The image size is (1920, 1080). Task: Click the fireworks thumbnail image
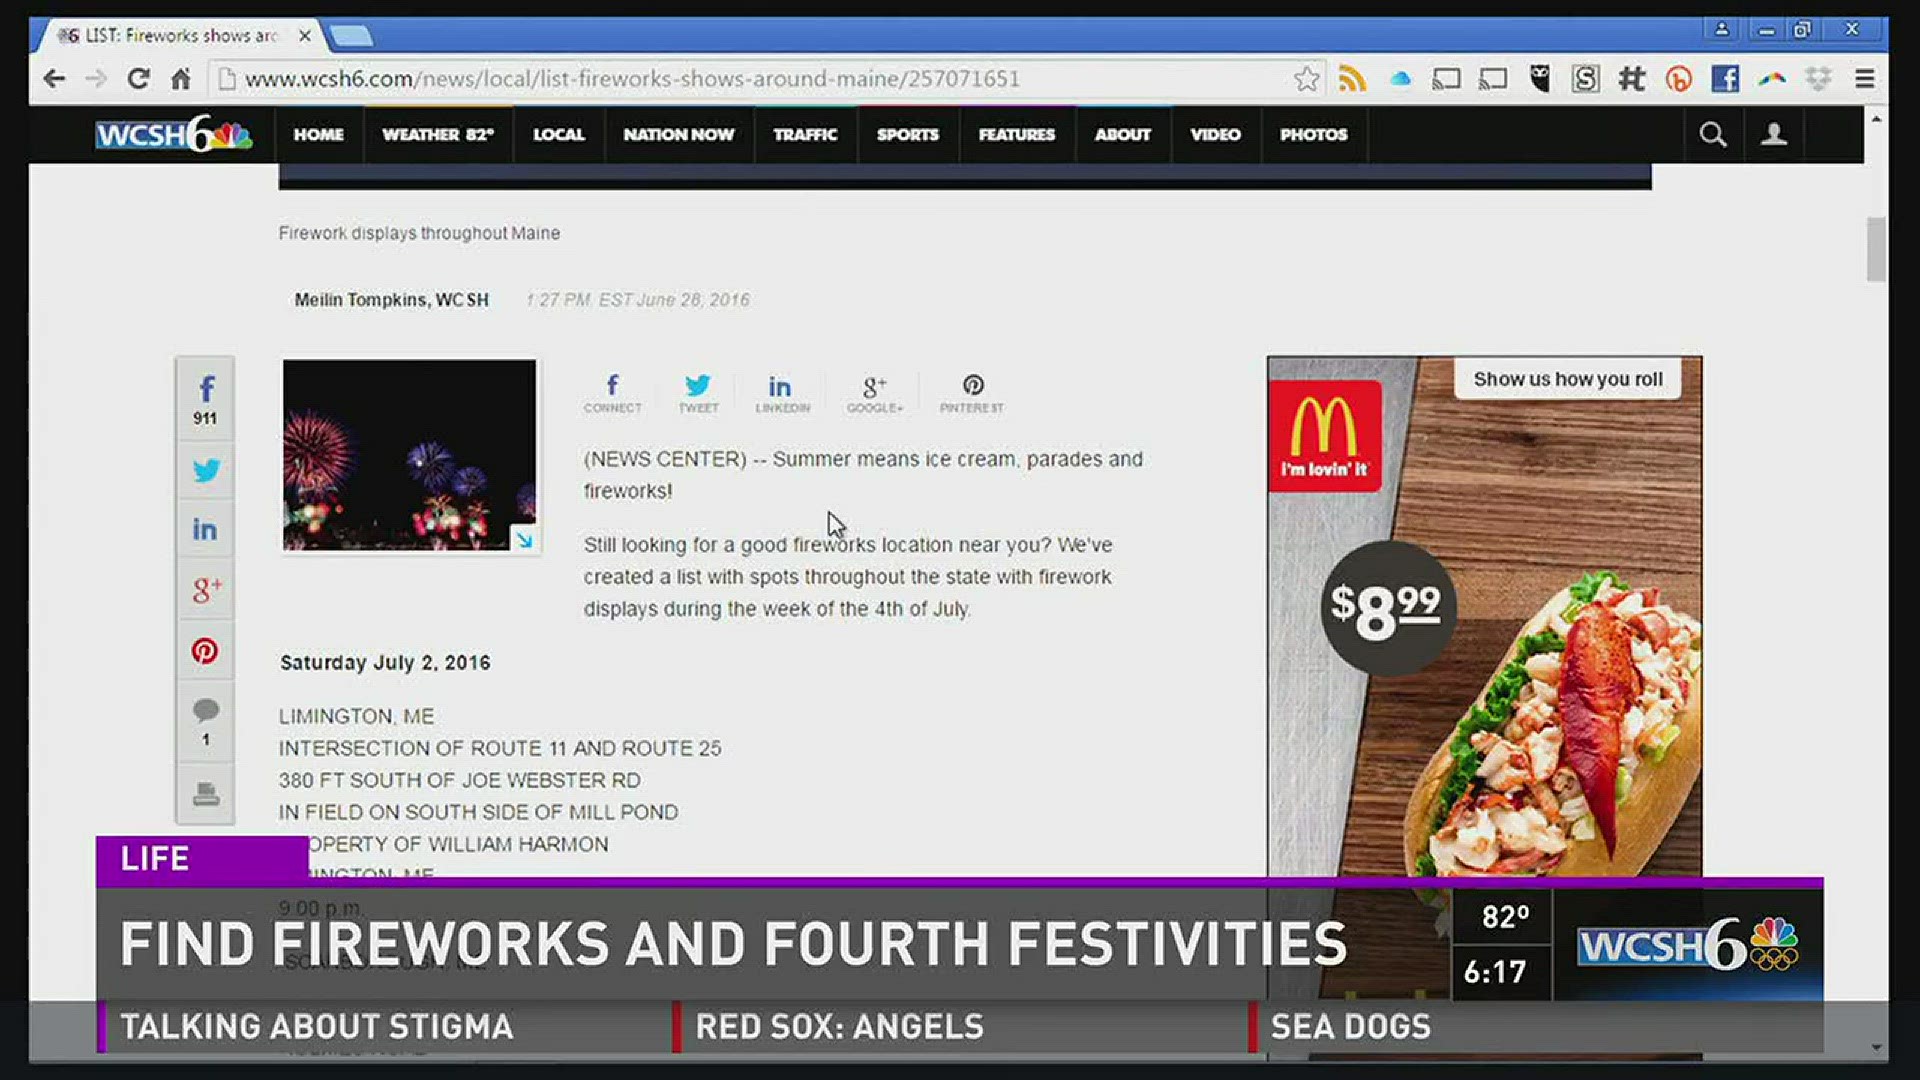(409, 455)
